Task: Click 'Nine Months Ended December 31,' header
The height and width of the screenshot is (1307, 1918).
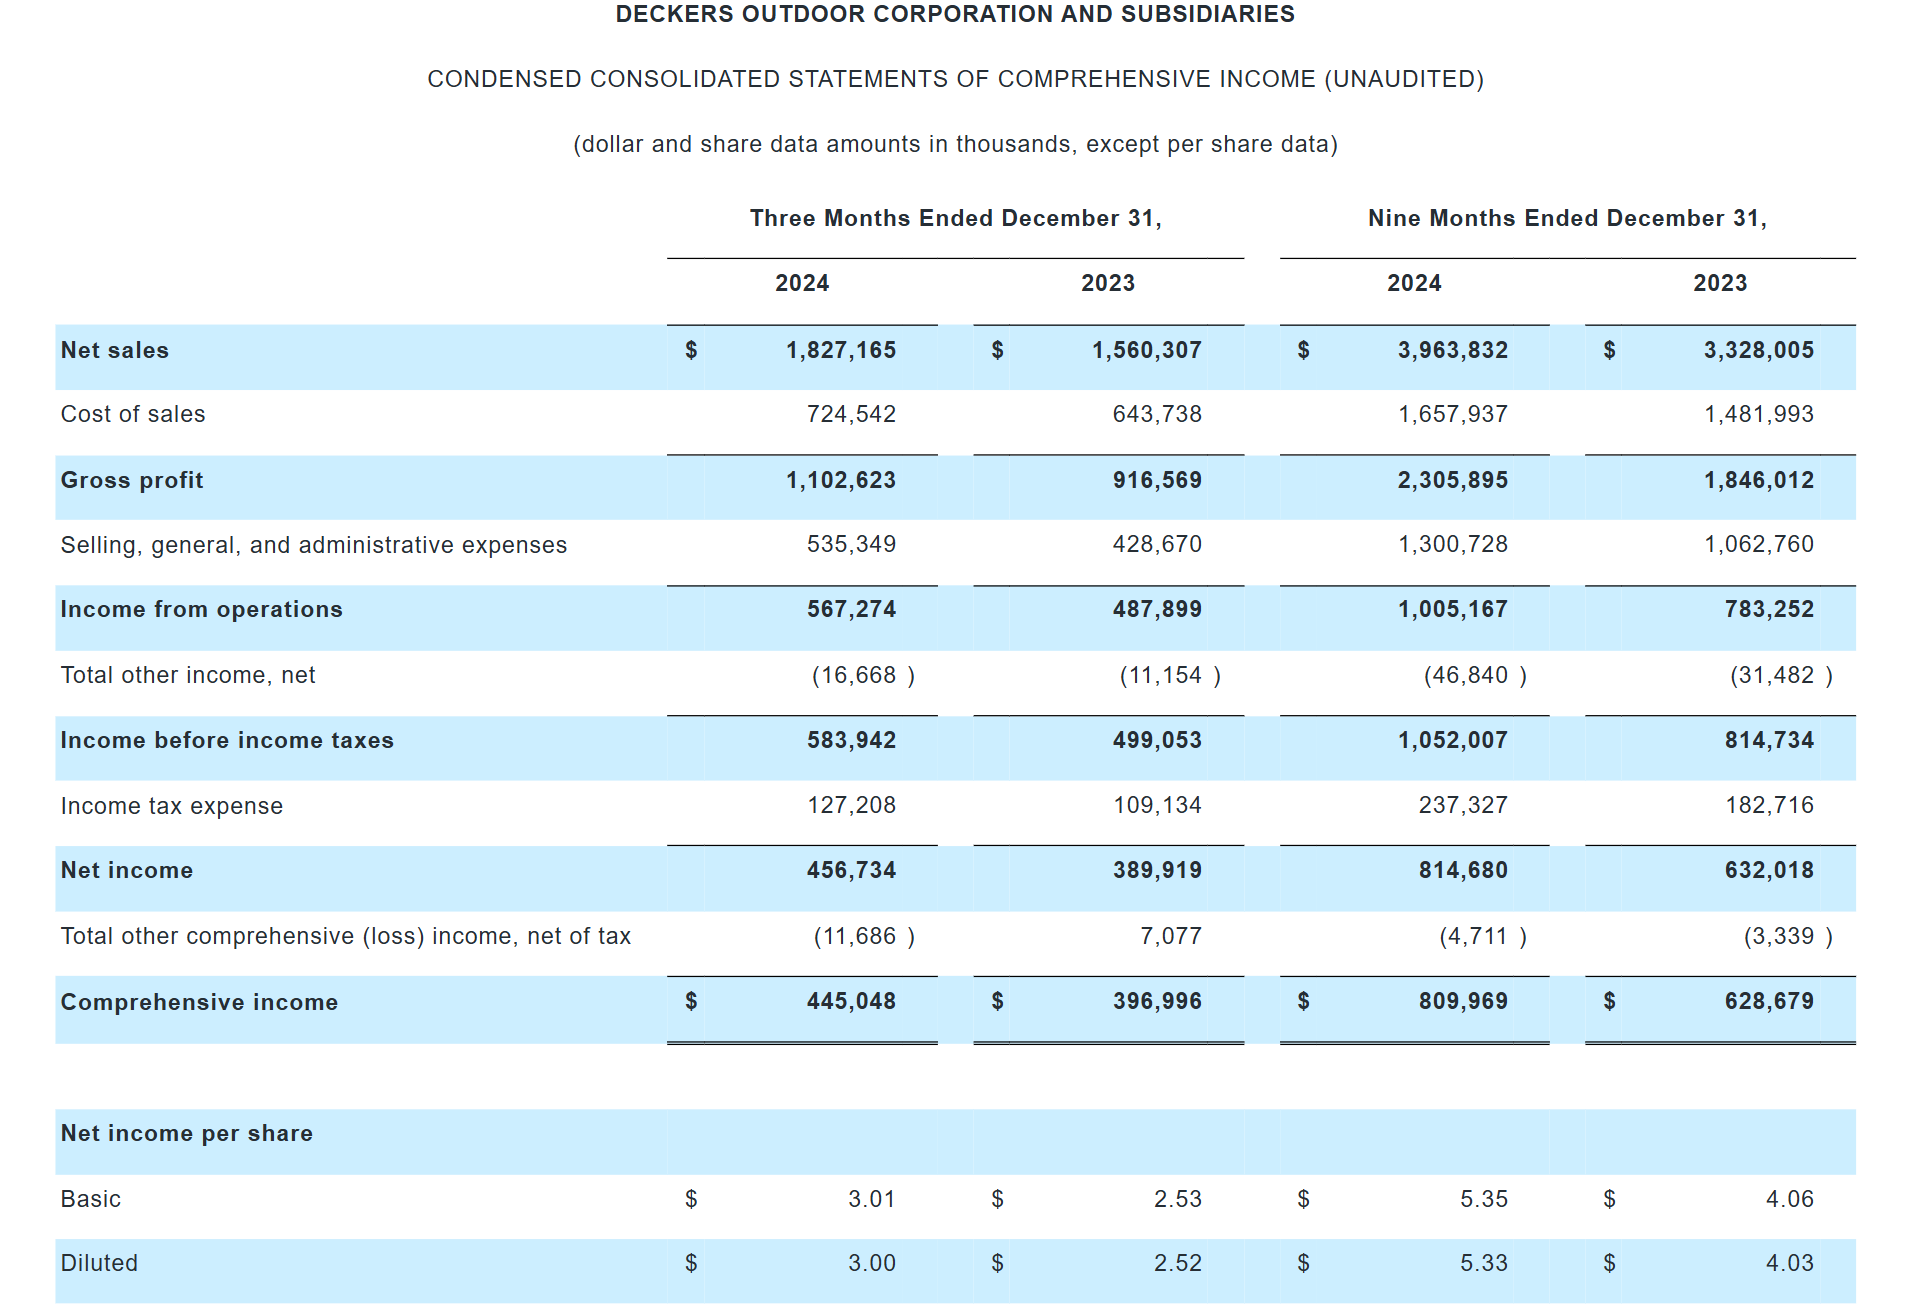Action: (1568, 218)
